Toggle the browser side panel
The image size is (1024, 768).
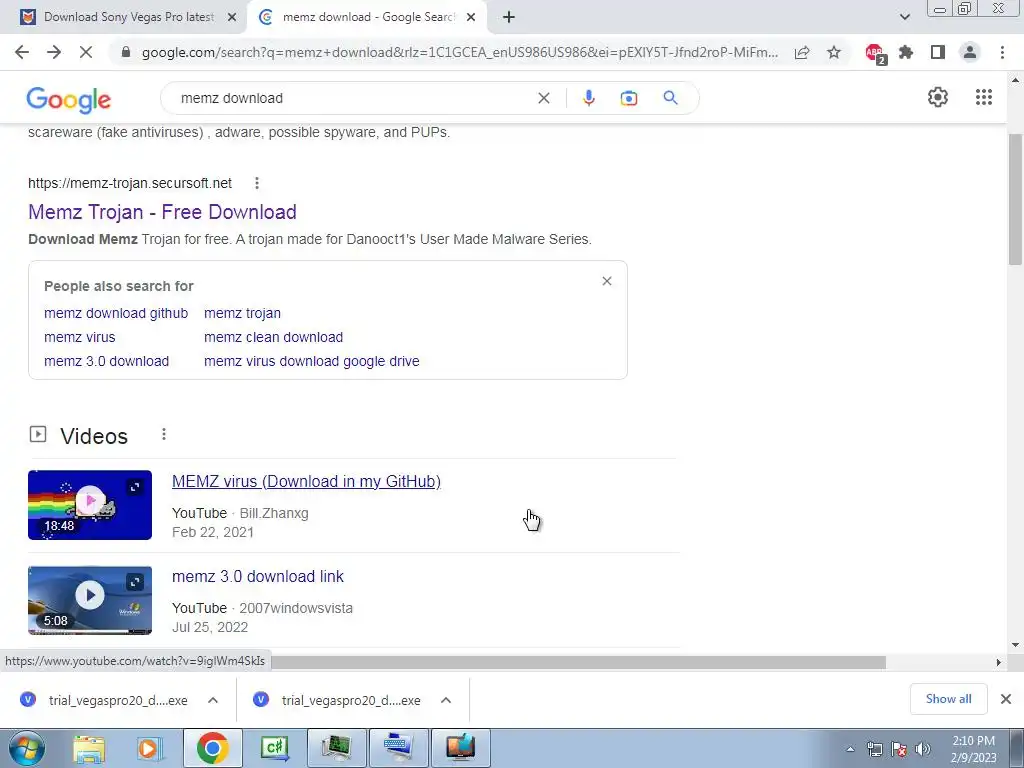938,52
